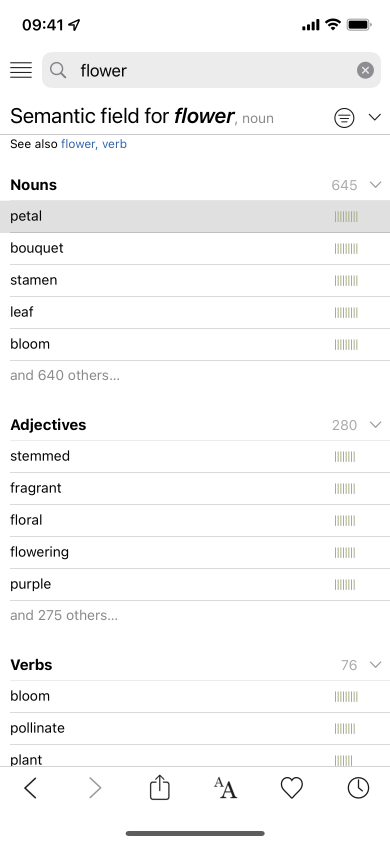Tap the magnifying glass search icon

pos(58,70)
